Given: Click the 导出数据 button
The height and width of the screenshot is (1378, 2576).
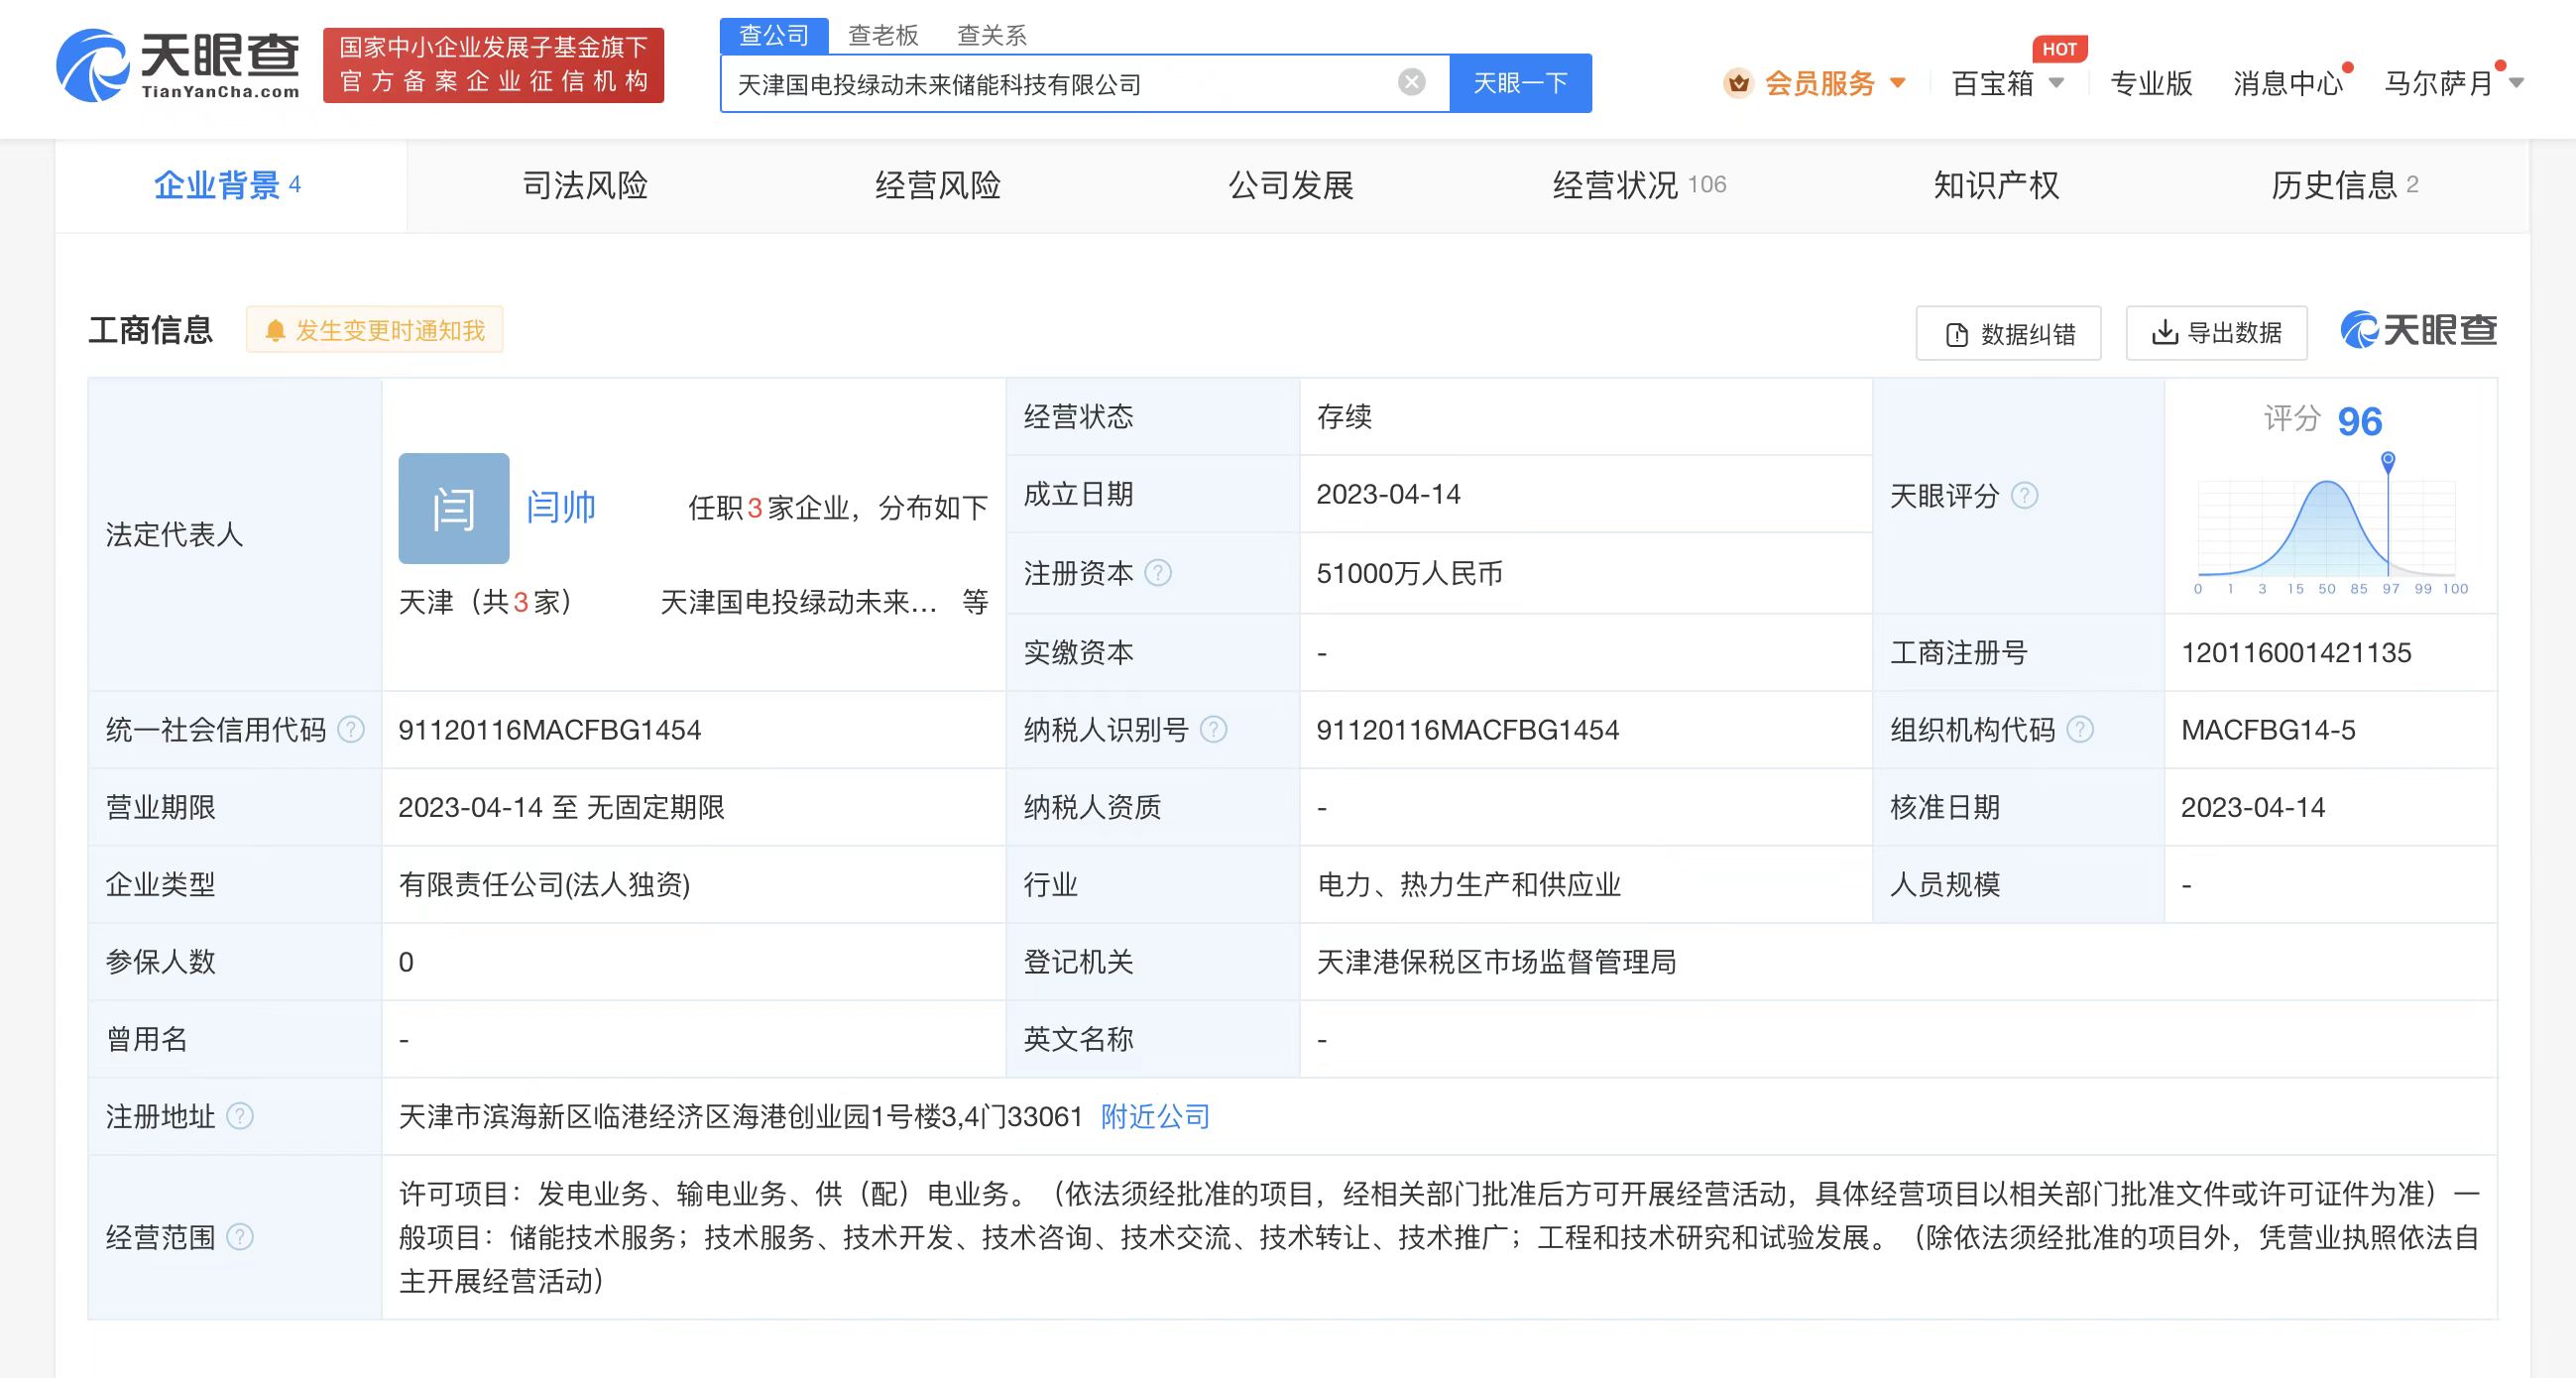Looking at the screenshot, I should (x=2216, y=333).
